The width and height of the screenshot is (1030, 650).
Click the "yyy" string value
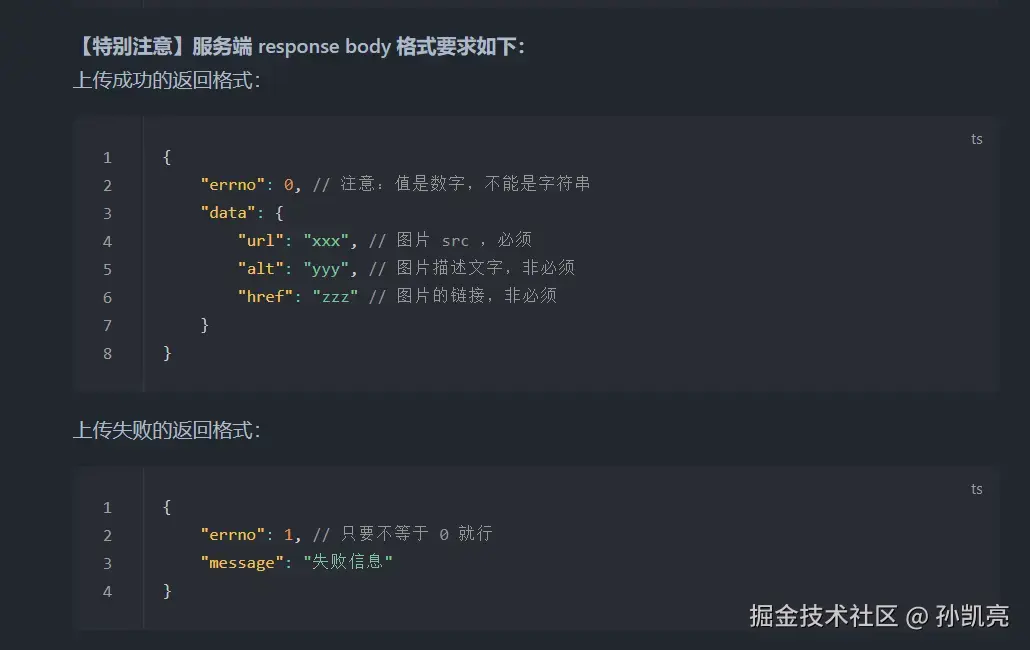tap(326, 268)
